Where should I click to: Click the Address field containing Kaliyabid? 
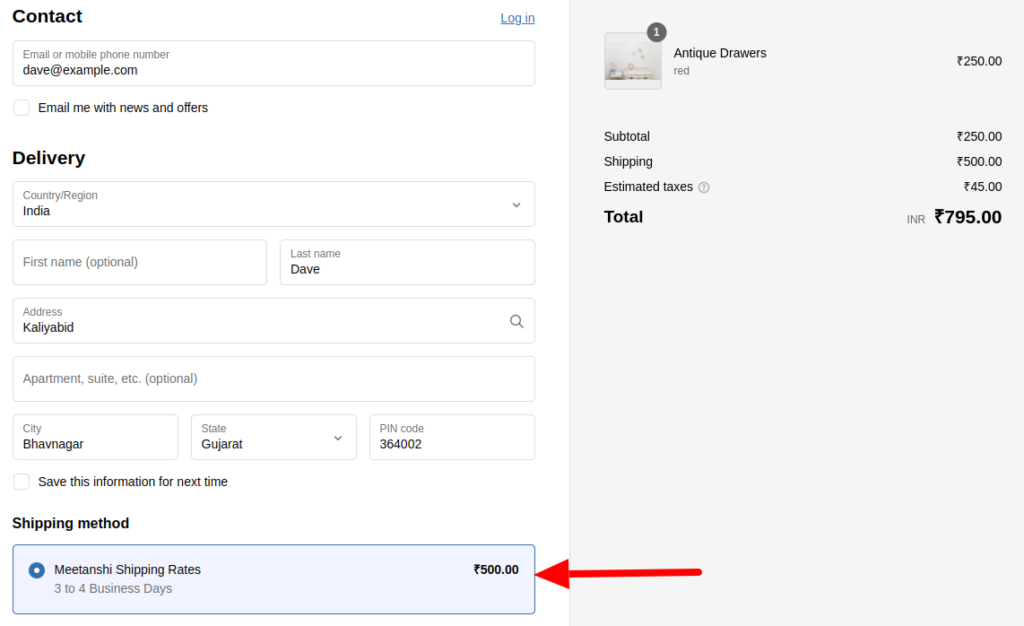point(274,321)
